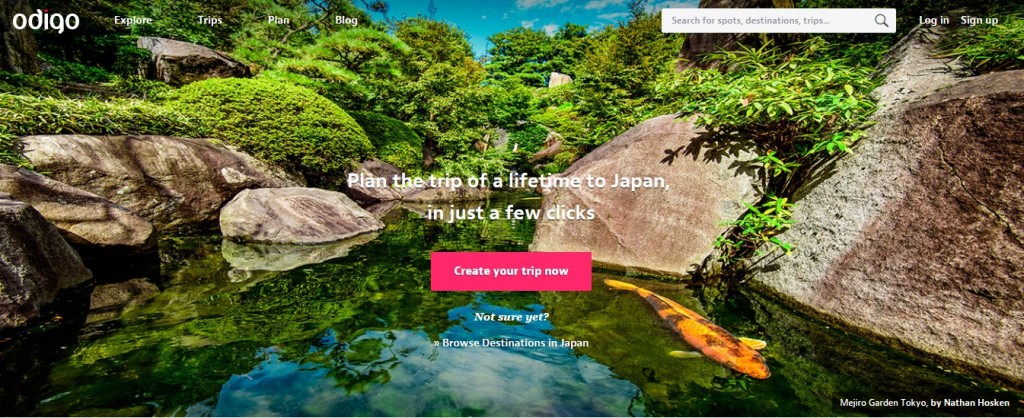
Task: Click the Nathan Hosken photo credit
Action: [x=978, y=403]
